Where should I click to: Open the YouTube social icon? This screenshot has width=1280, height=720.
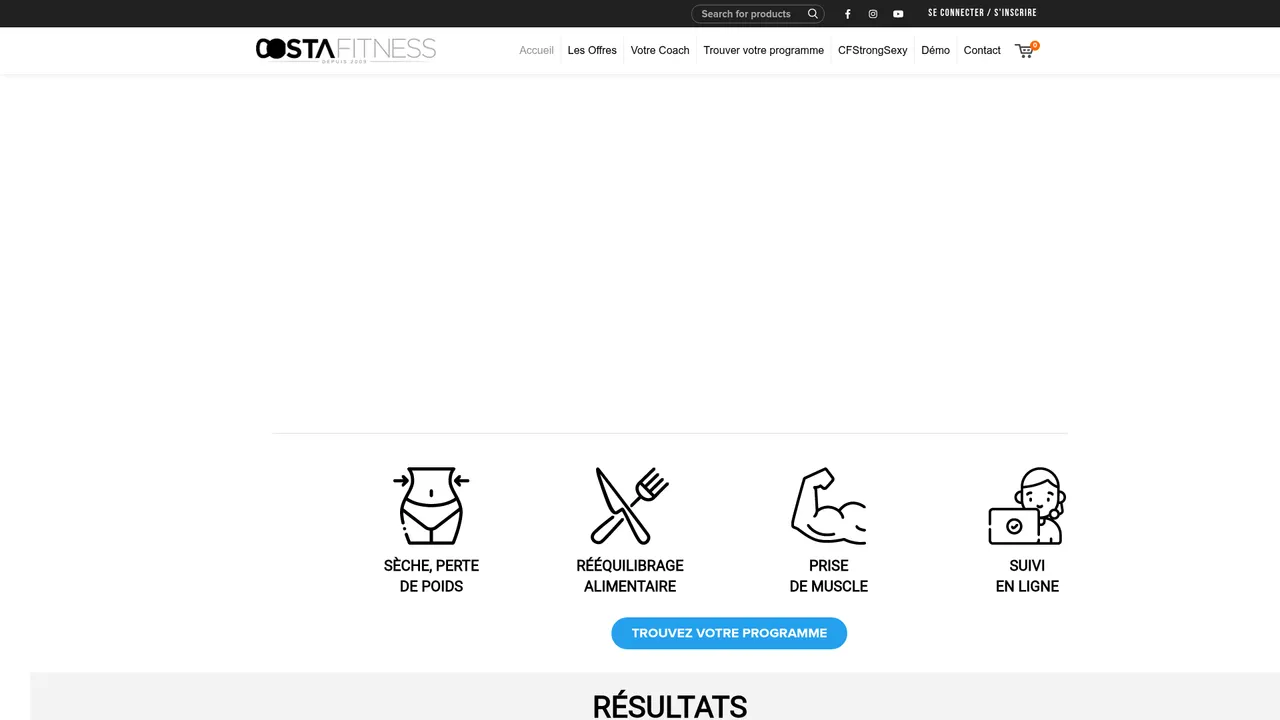click(898, 14)
